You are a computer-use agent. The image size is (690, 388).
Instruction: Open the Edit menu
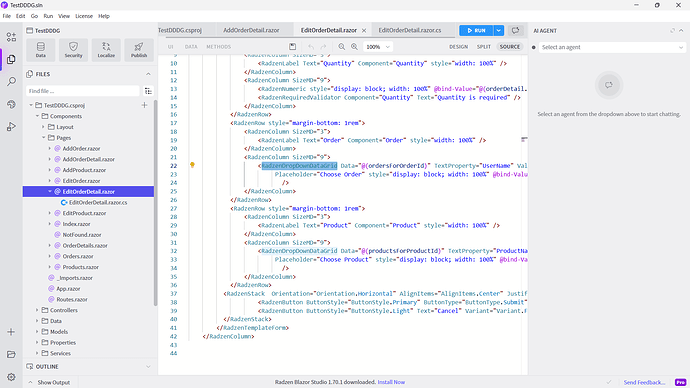click(21, 16)
